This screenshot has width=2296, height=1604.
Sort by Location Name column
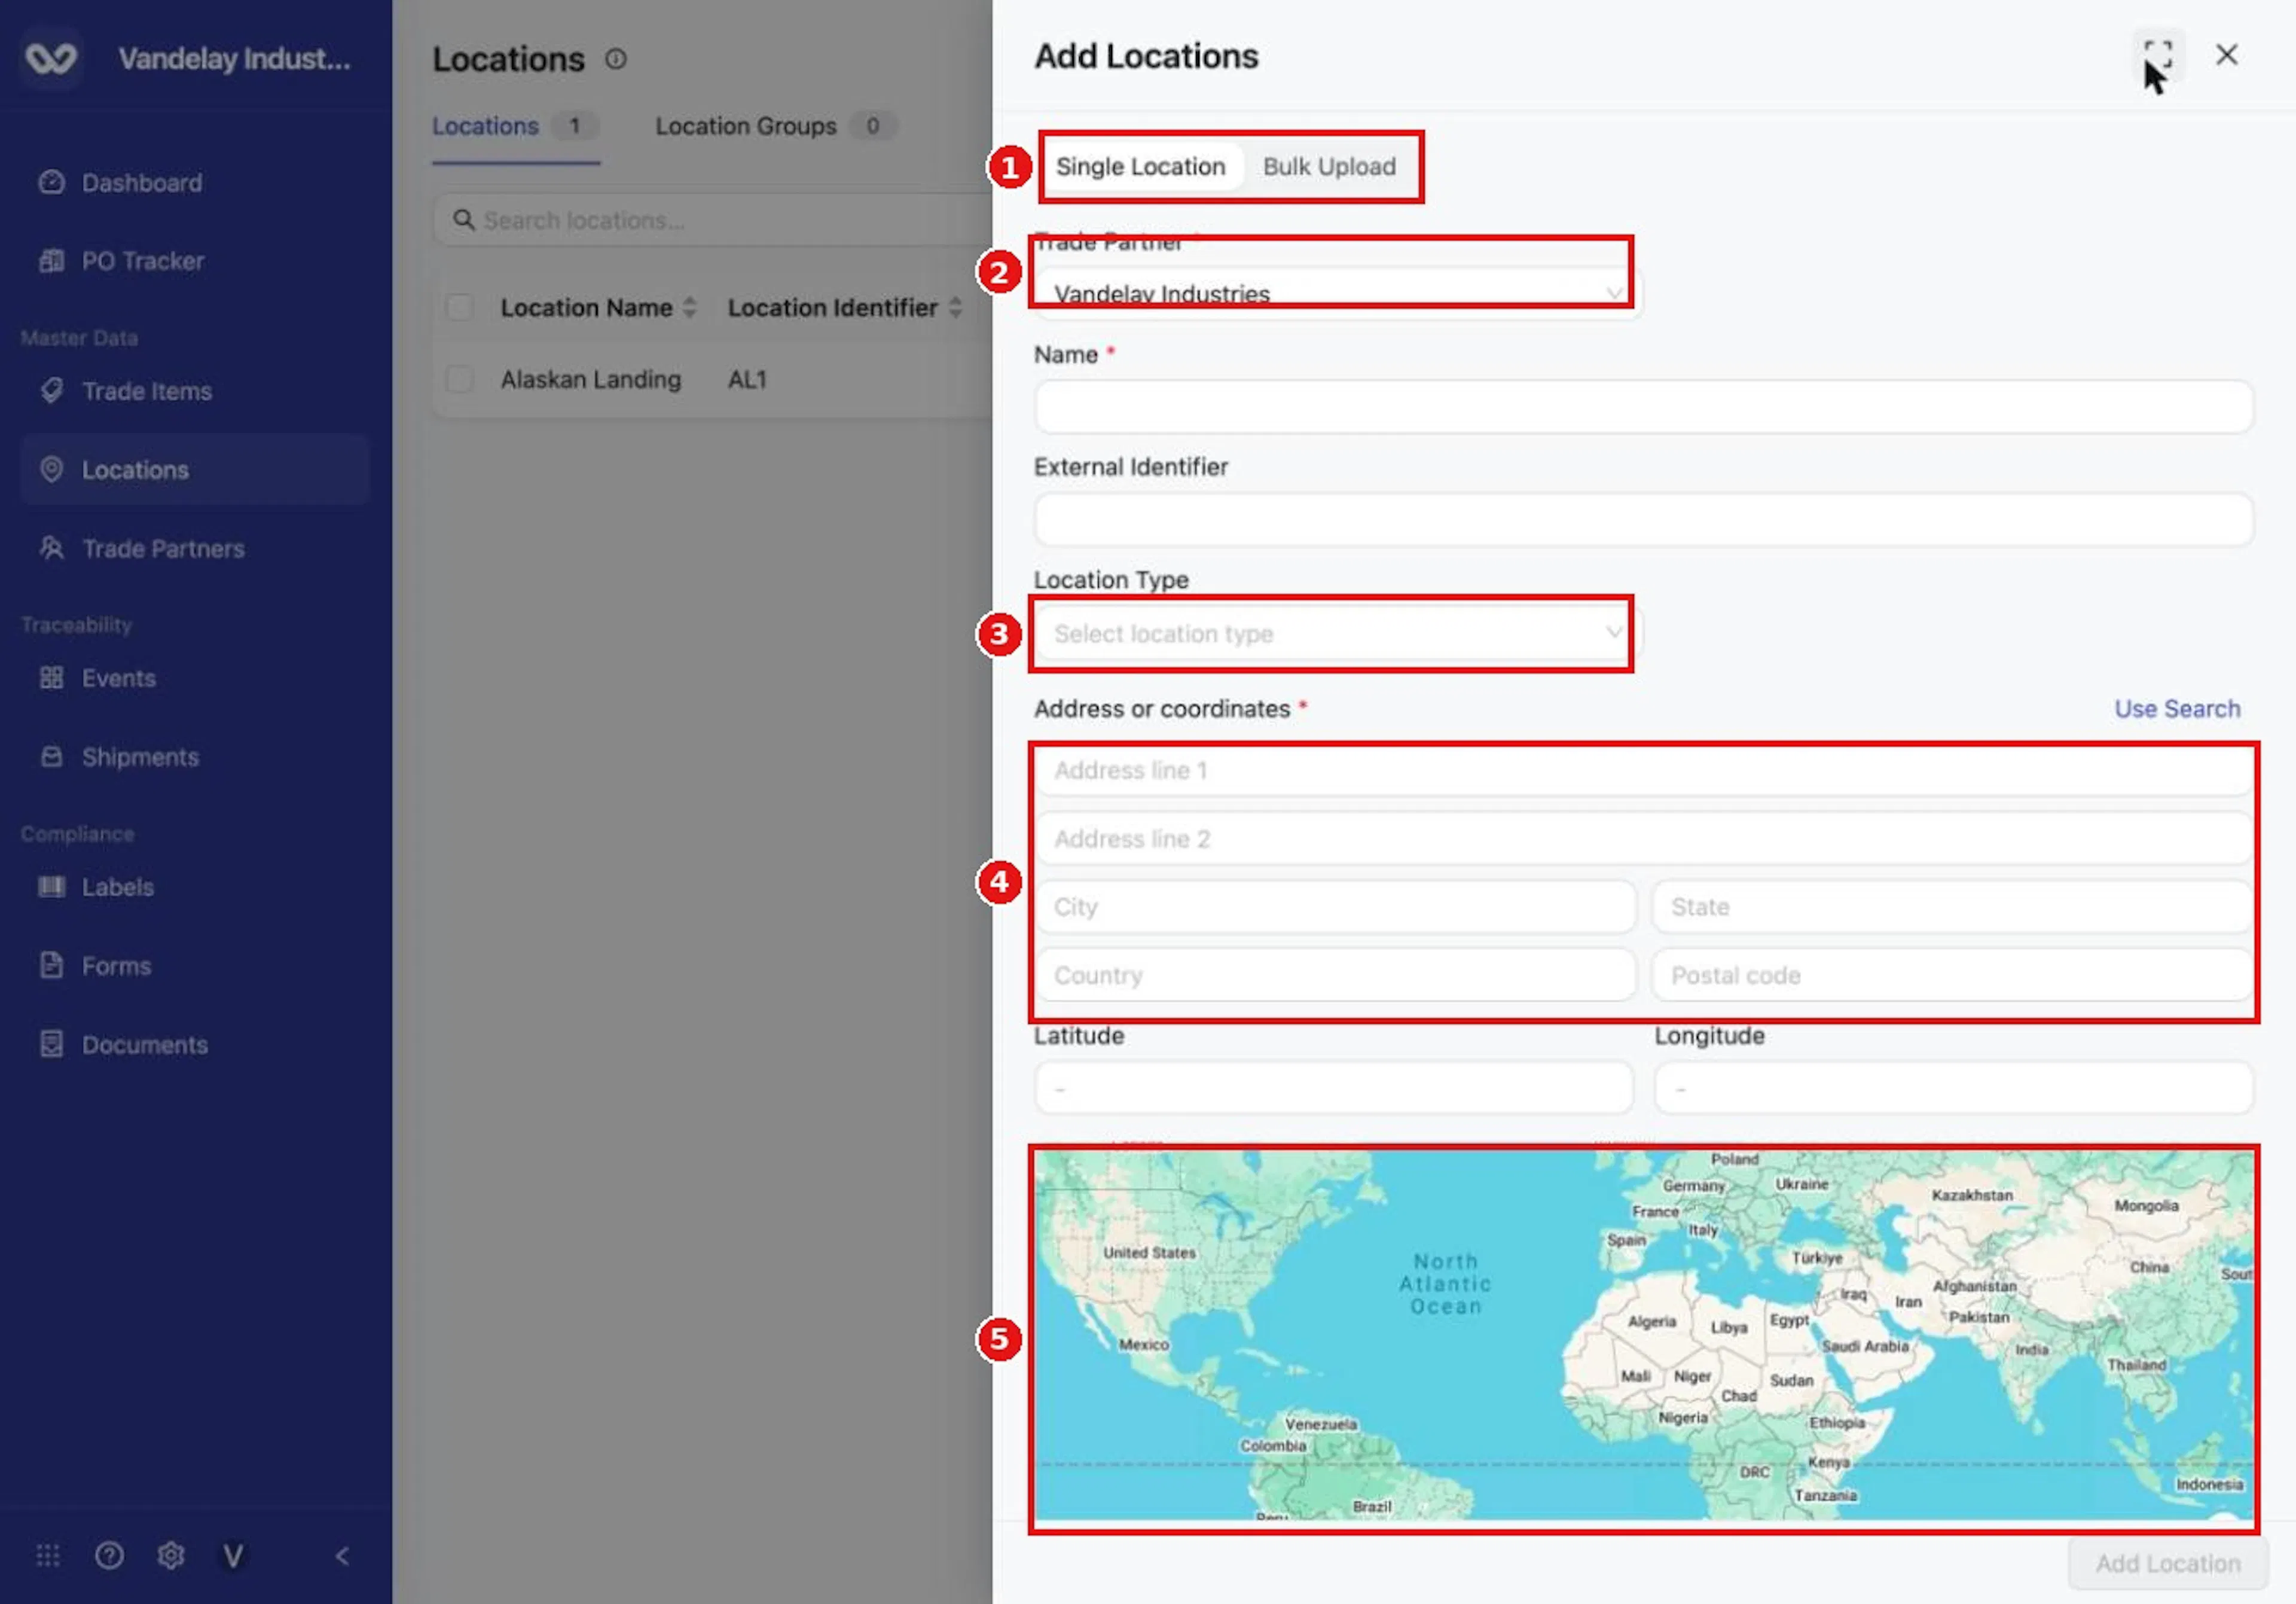pos(598,307)
